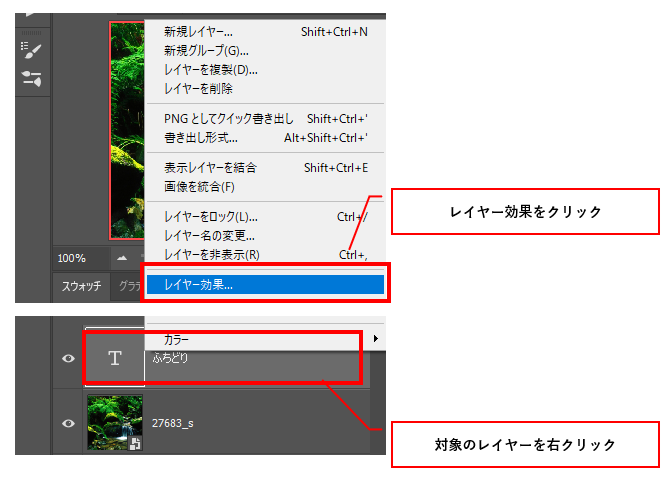Image resolution: width=669 pixels, height=477 pixels.
Task: Select 新規レイヤー... menu entry
Action: pos(198,32)
